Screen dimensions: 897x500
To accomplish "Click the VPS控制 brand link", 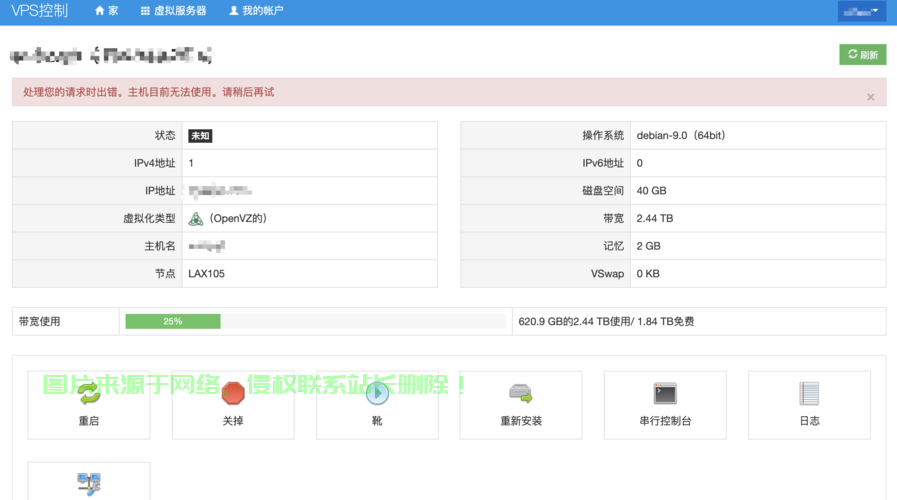I will pos(39,10).
